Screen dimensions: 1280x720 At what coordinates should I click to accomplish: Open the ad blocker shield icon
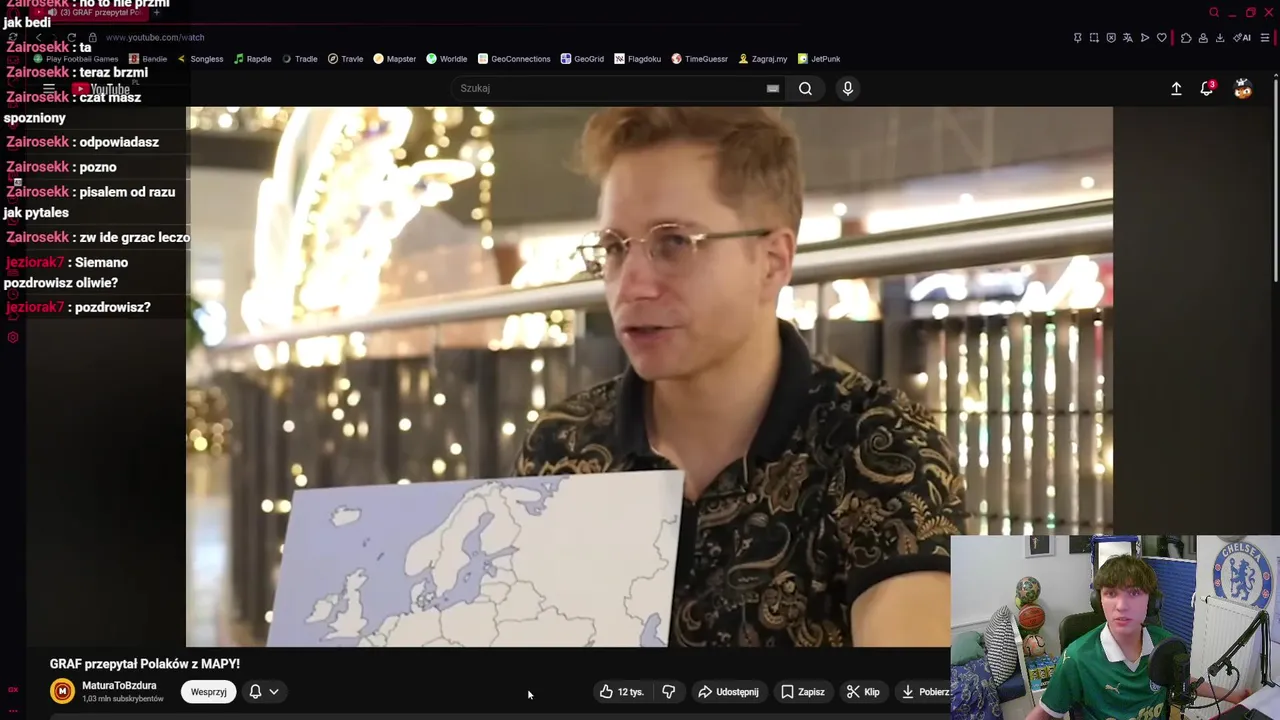(x=1111, y=38)
